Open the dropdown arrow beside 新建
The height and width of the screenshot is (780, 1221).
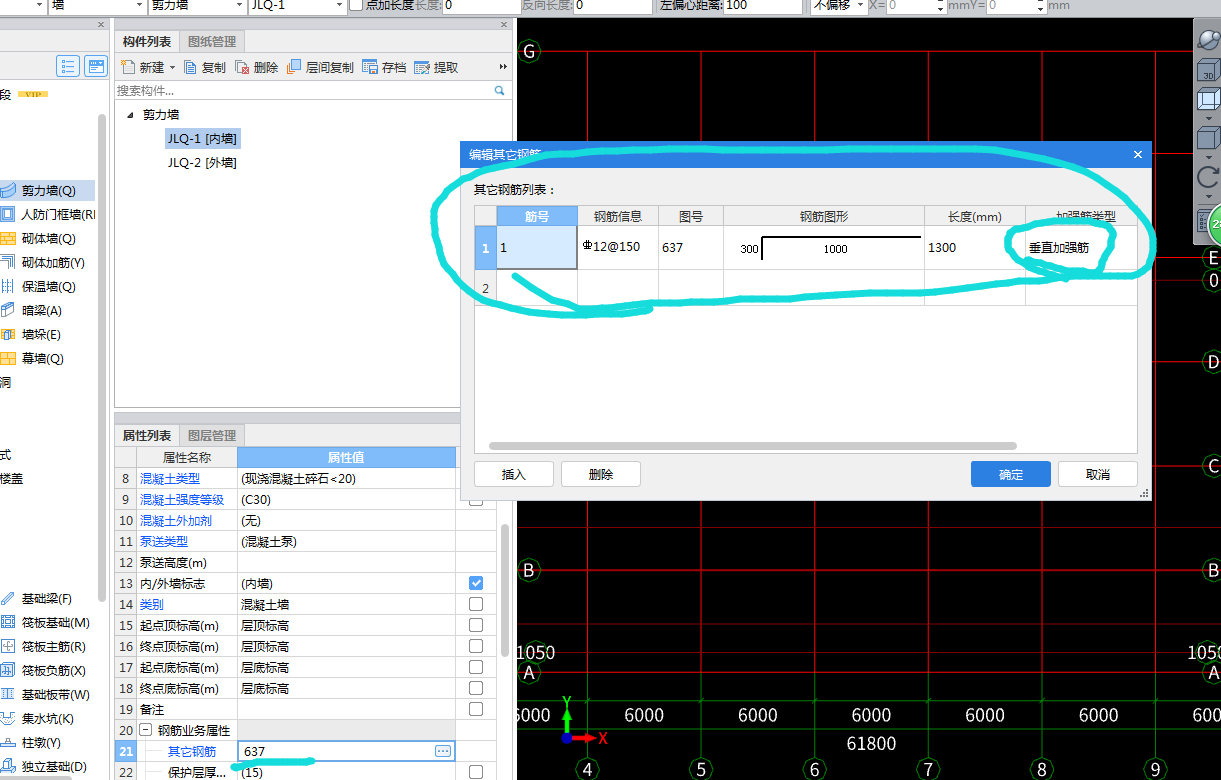click(172, 68)
